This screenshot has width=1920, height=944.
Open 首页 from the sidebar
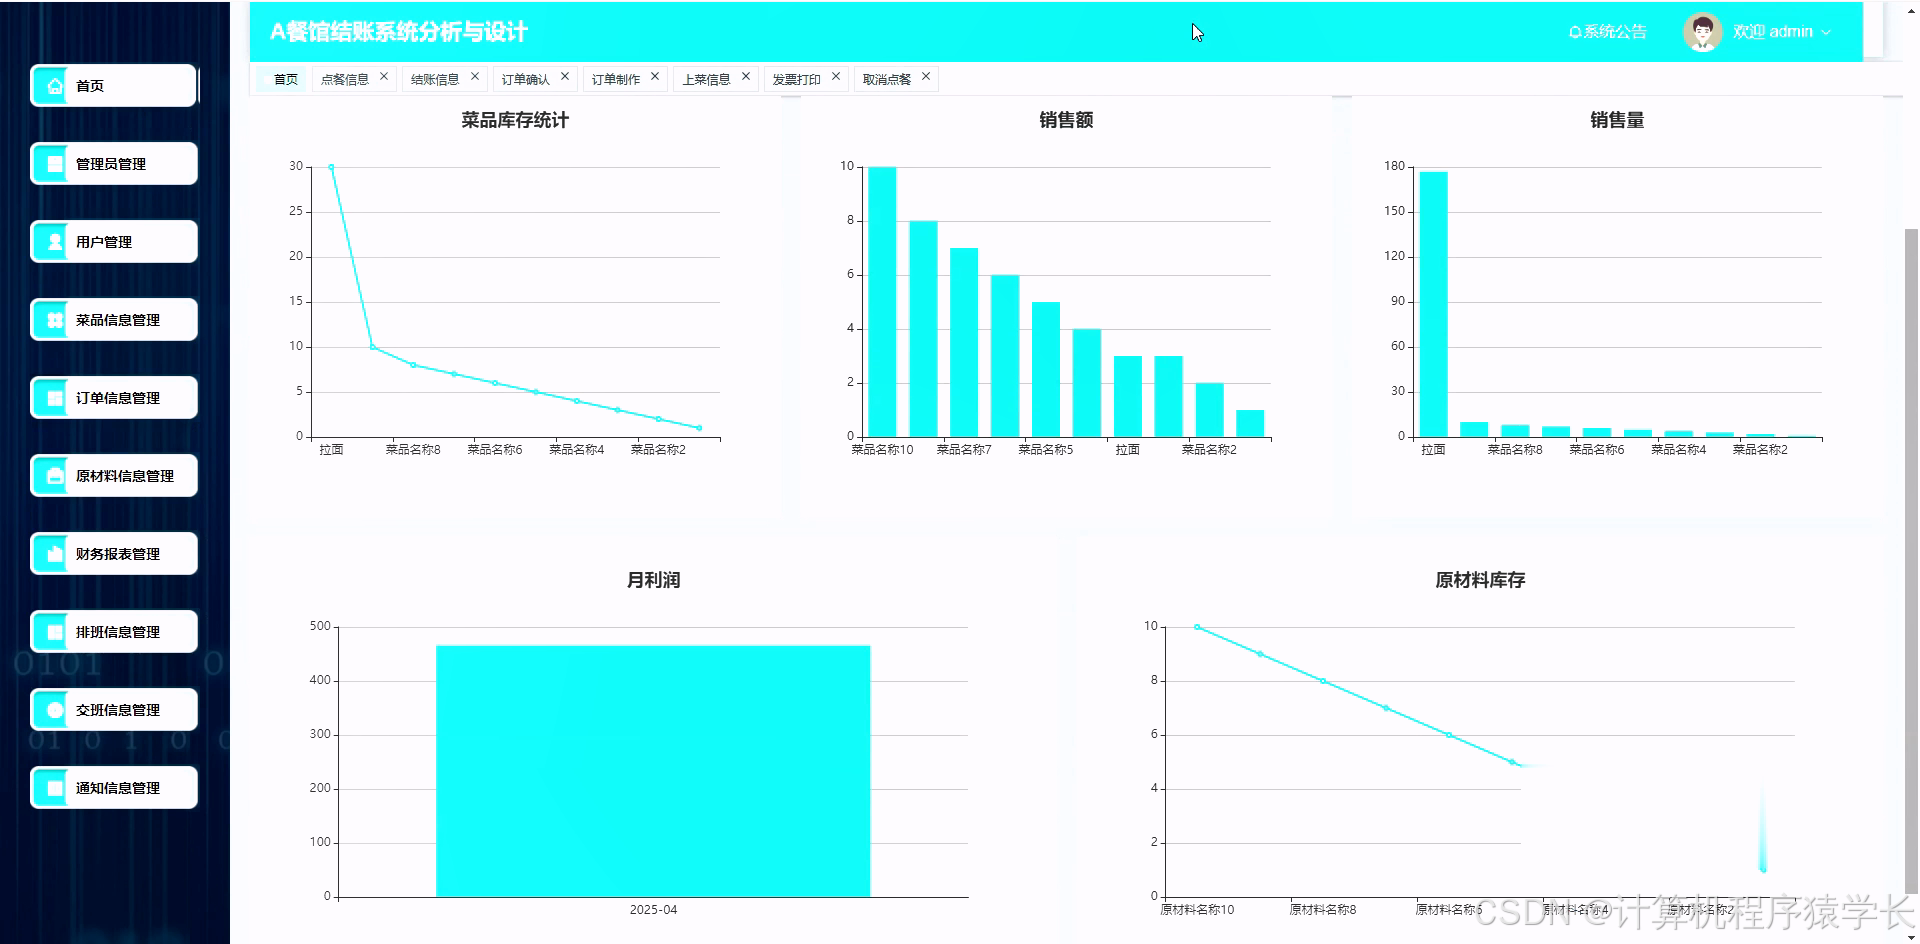point(114,86)
